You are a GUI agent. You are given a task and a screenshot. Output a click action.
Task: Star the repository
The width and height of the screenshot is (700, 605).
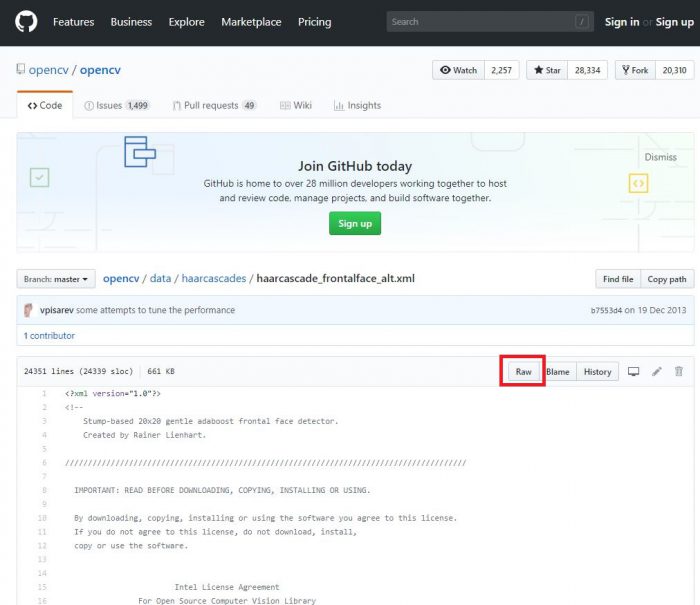coord(547,70)
